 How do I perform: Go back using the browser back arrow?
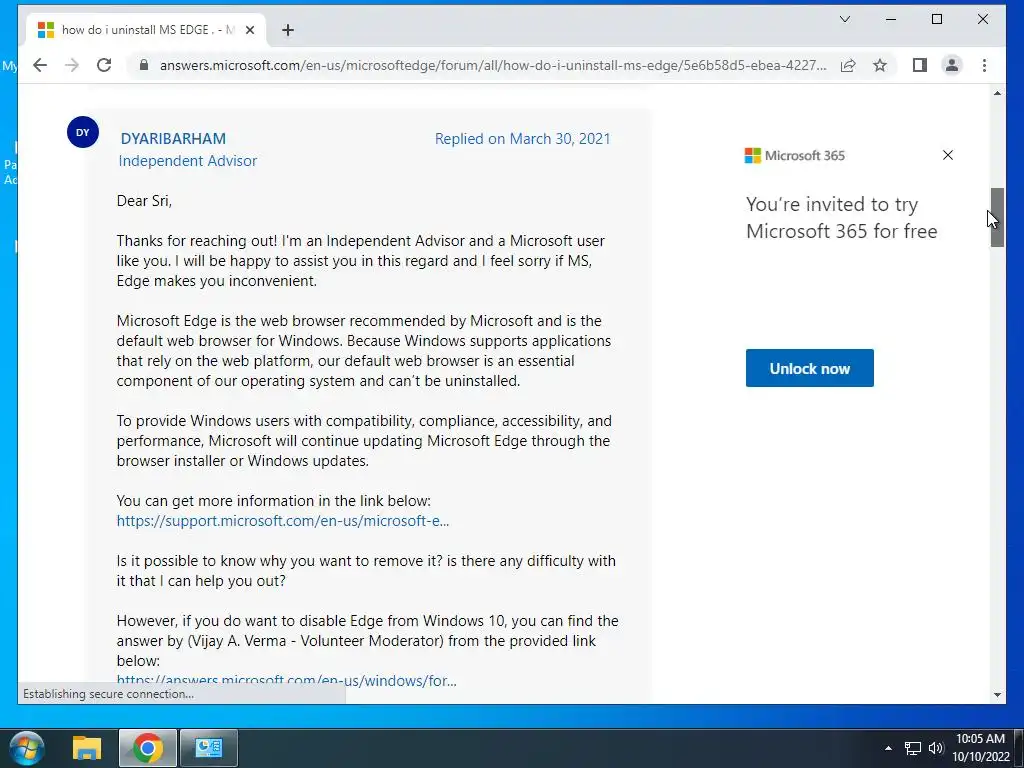(40, 65)
